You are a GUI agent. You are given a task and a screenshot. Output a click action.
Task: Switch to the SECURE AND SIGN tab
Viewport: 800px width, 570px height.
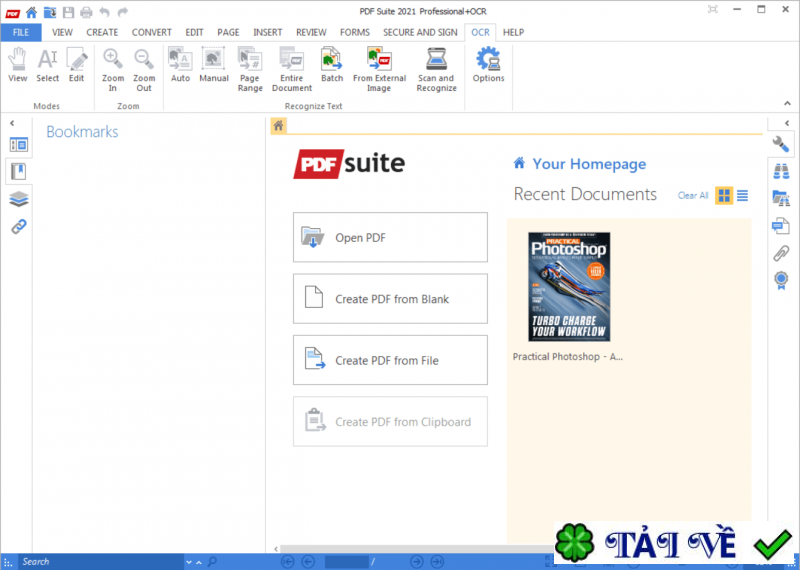coord(420,32)
